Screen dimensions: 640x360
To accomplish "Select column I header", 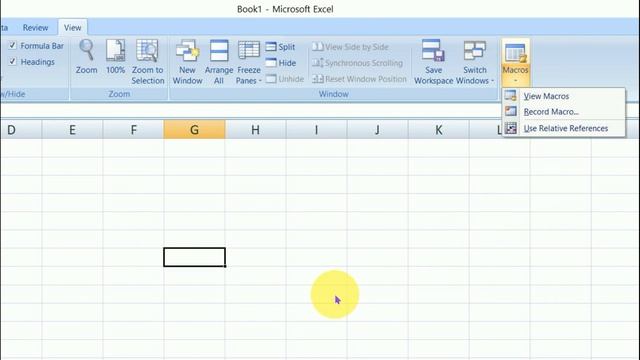I will [x=316, y=130].
